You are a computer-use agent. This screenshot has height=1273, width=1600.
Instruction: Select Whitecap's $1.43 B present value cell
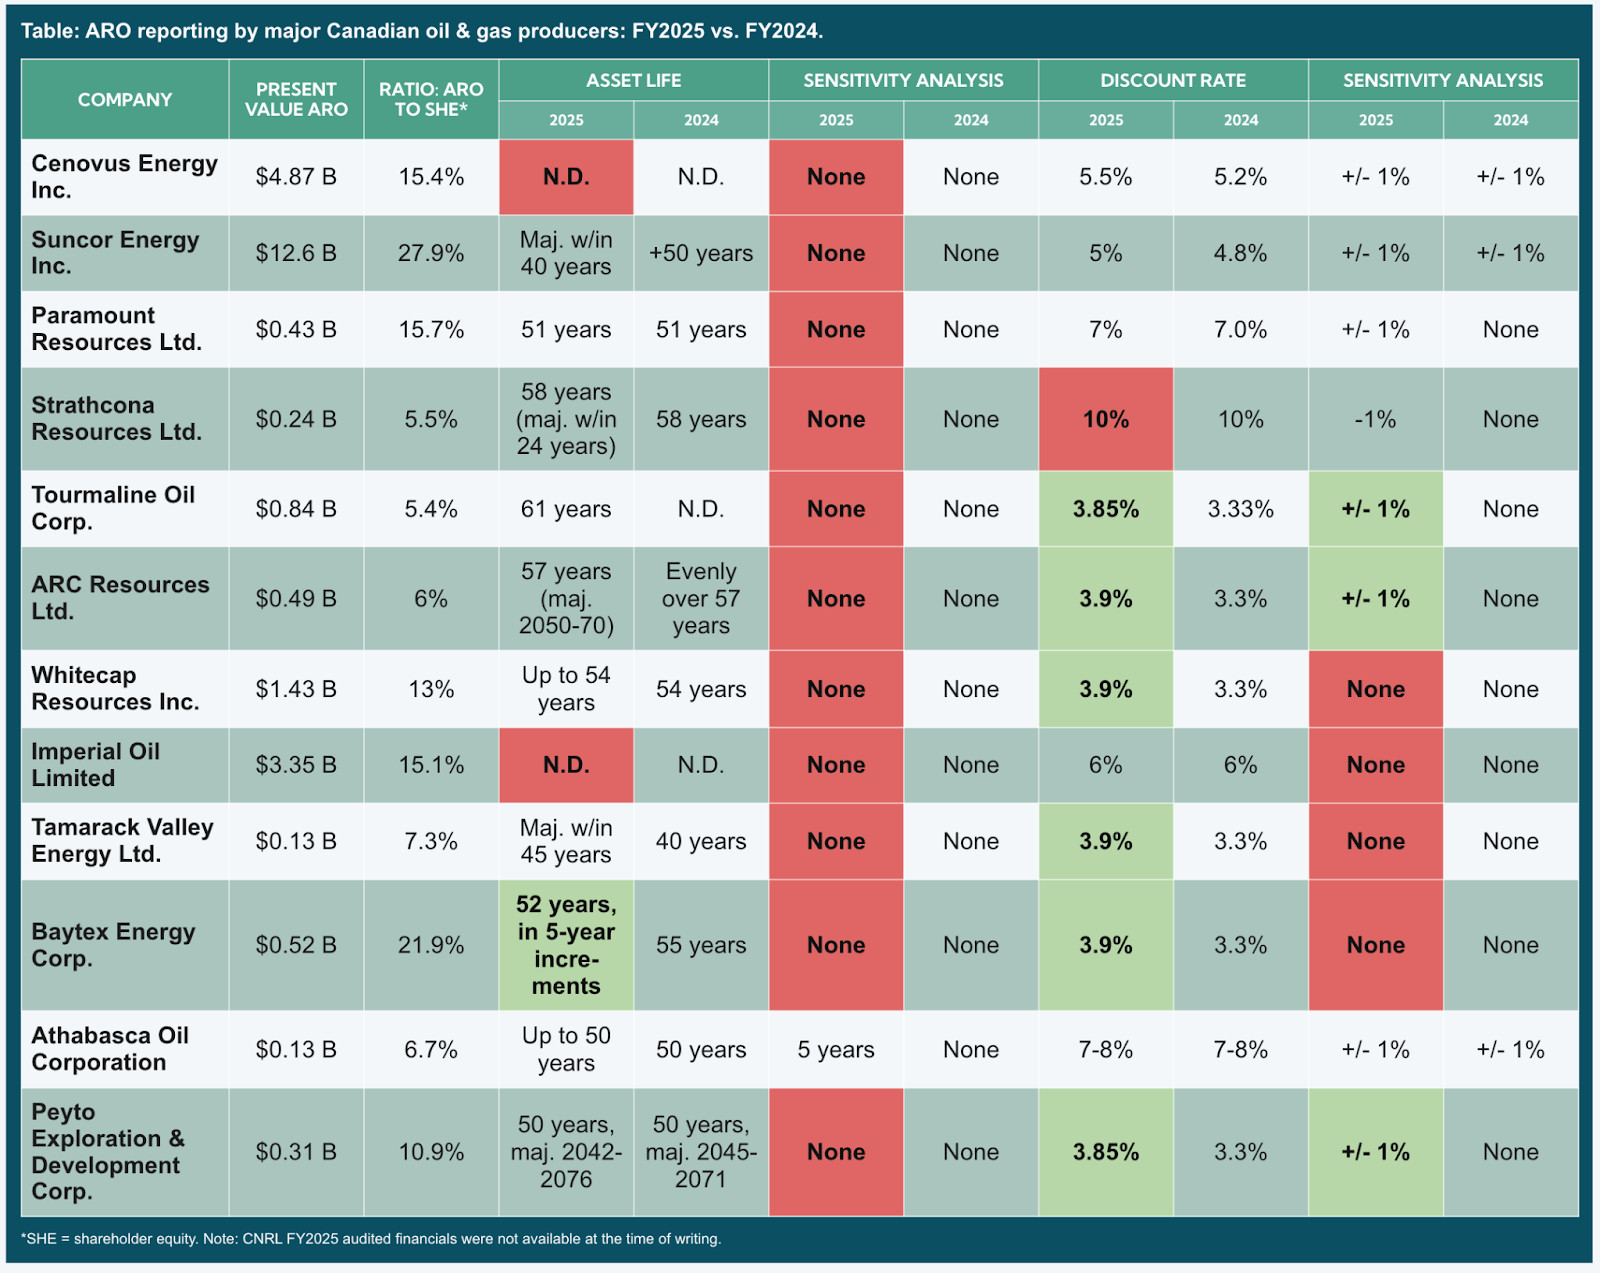pyautogui.click(x=296, y=689)
